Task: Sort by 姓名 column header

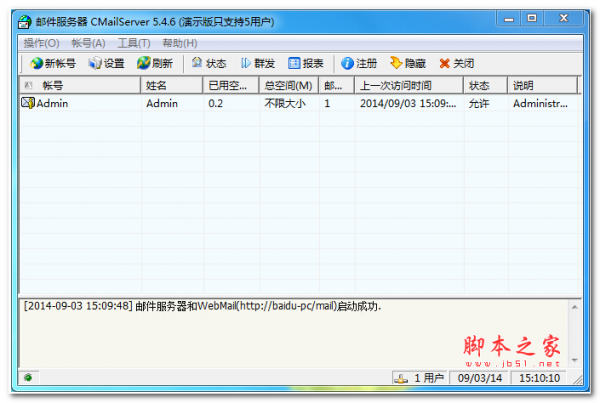Action: coord(172,85)
